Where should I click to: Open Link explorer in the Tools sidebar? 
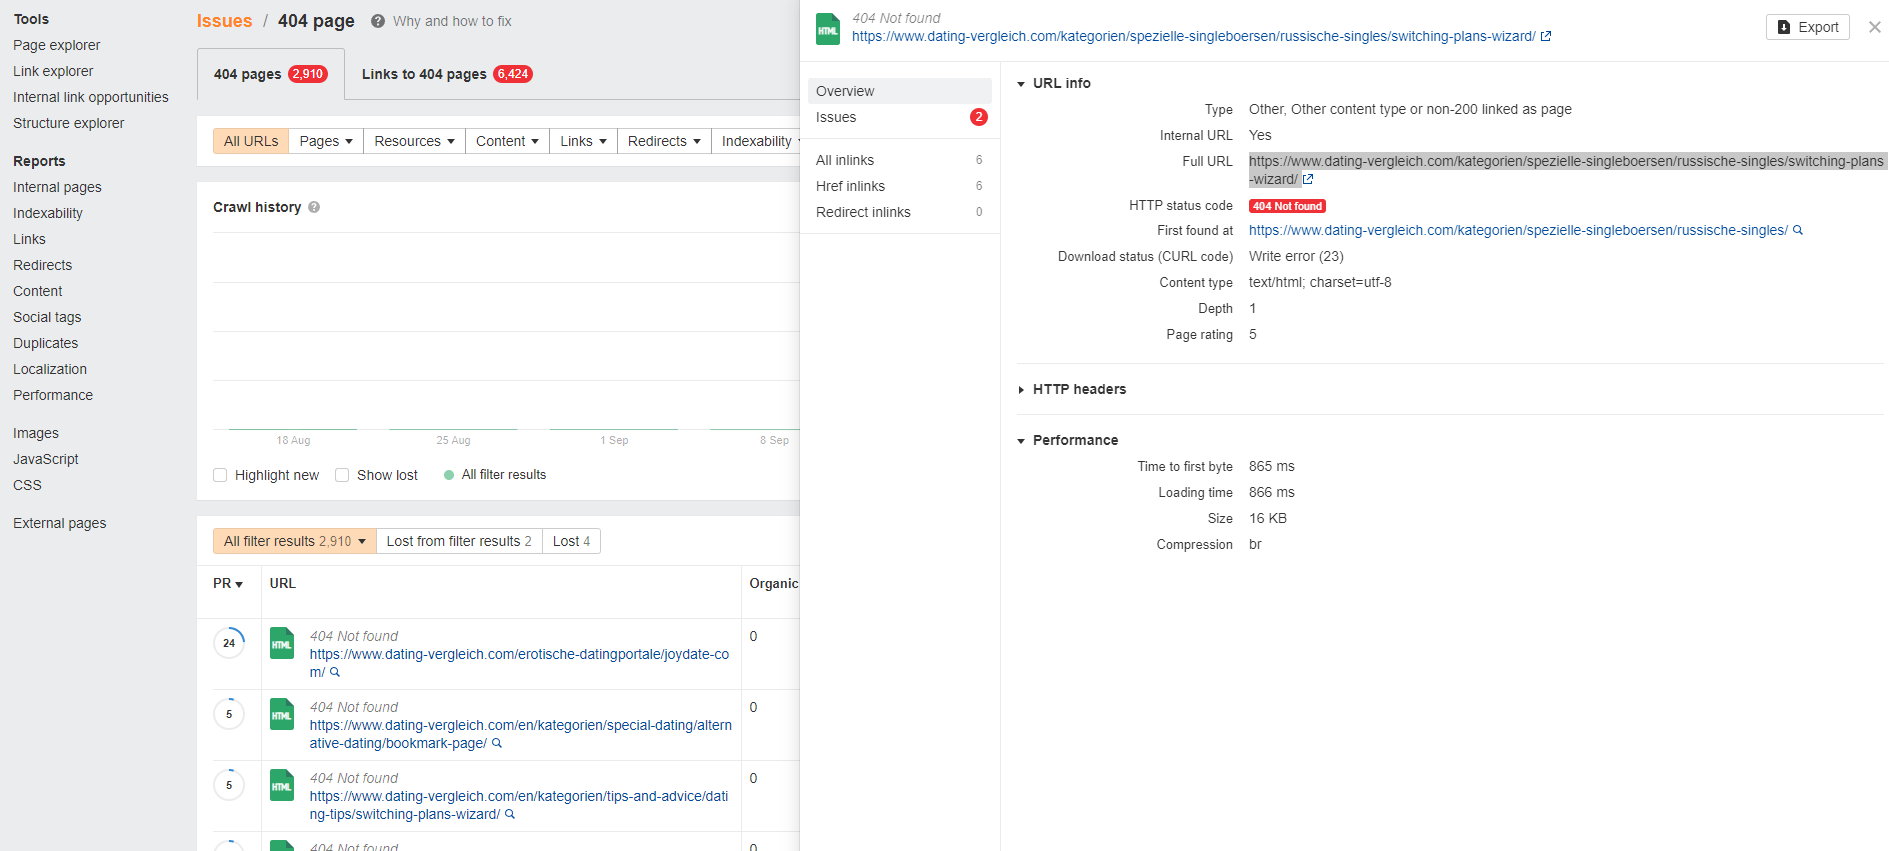[x=53, y=71]
